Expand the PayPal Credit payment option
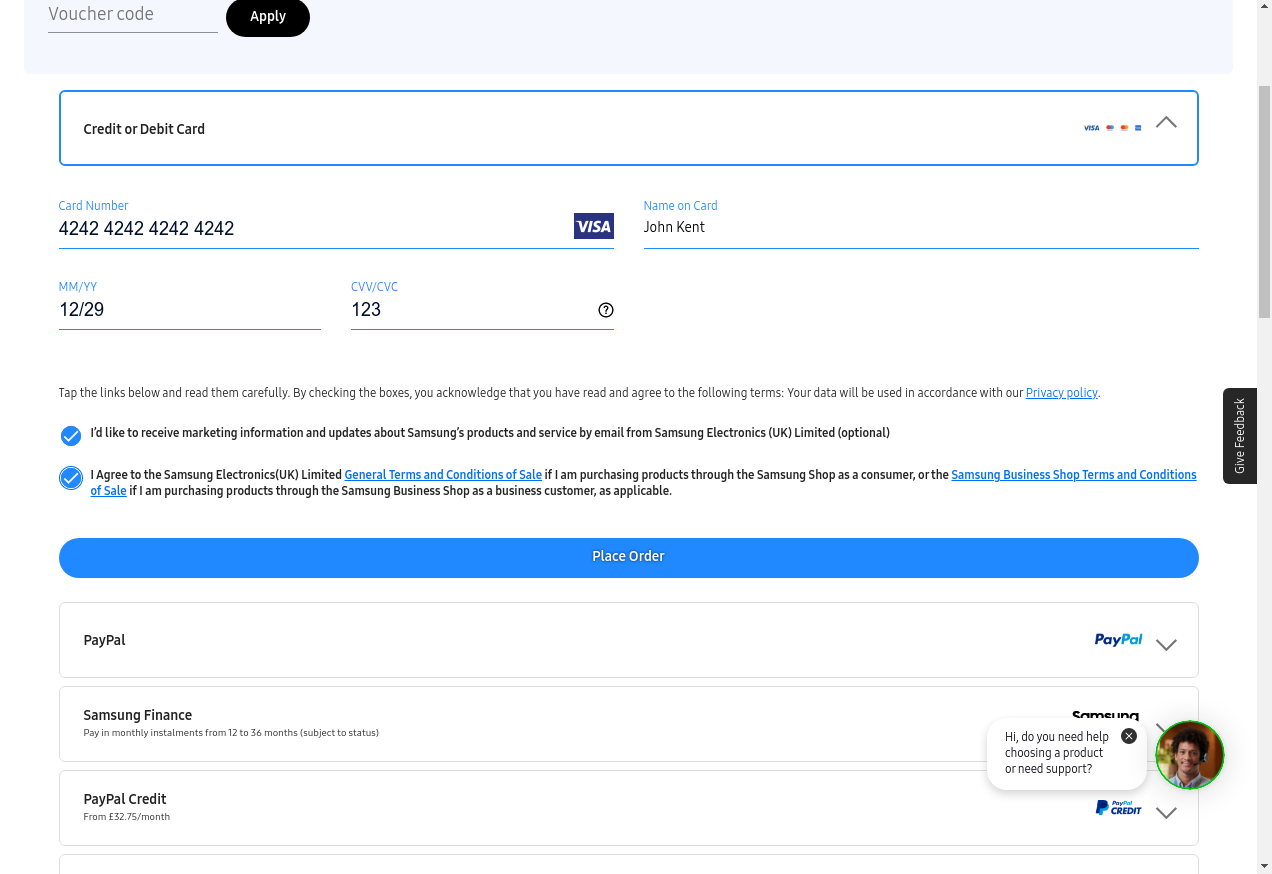 [x=1166, y=813]
